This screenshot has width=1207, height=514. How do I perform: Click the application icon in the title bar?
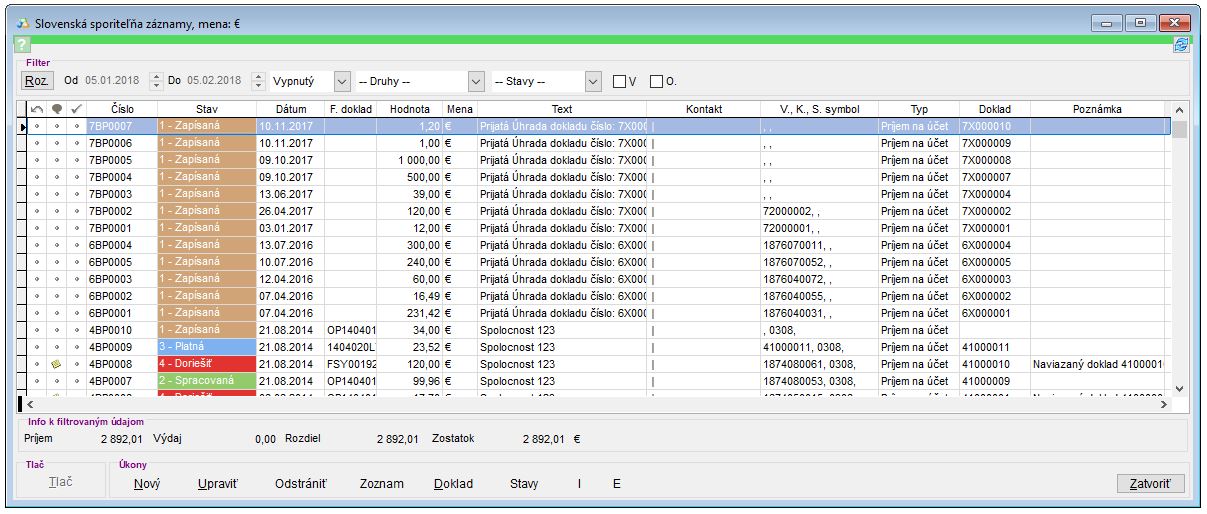coord(22,22)
